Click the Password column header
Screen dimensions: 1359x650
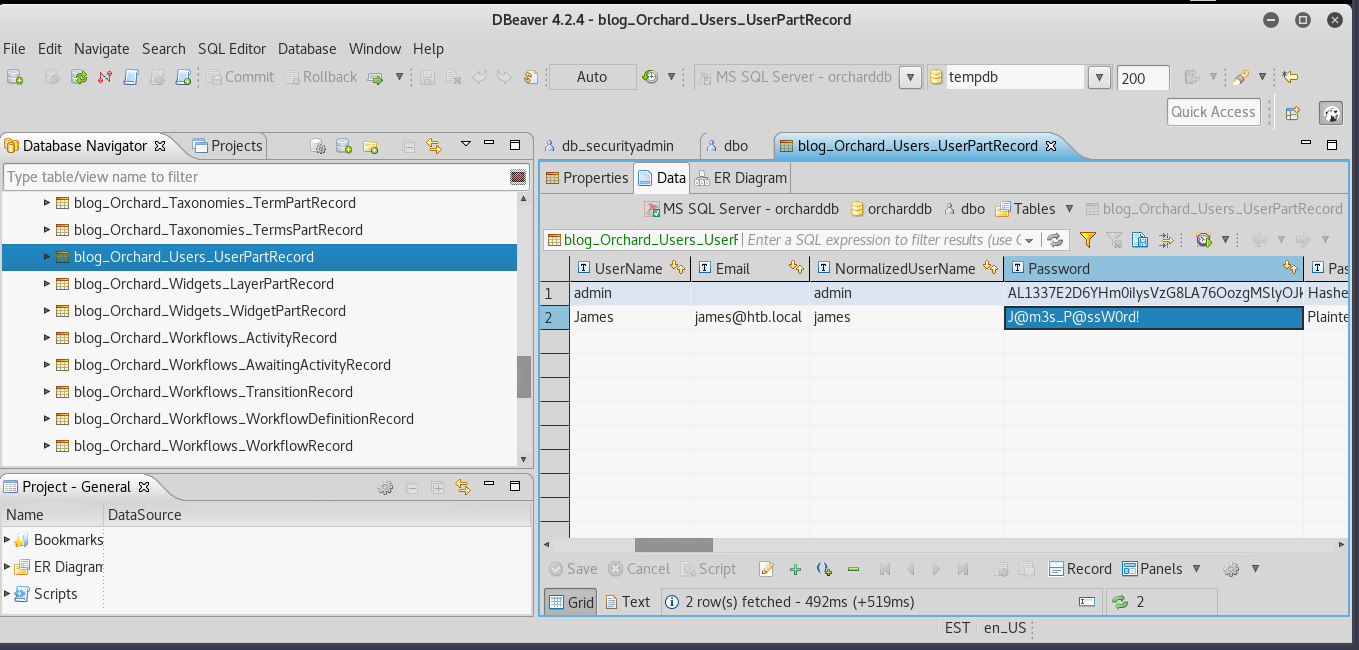click(1153, 268)
